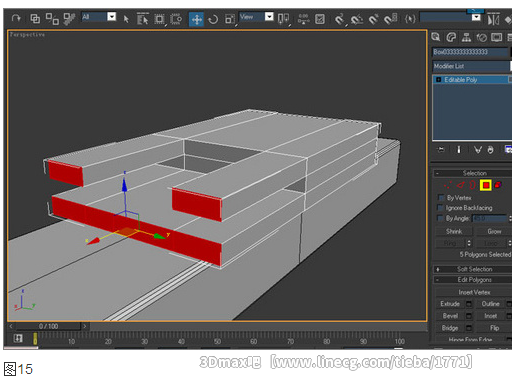Toggle the Snaps Toggle magnet icon

340,19
